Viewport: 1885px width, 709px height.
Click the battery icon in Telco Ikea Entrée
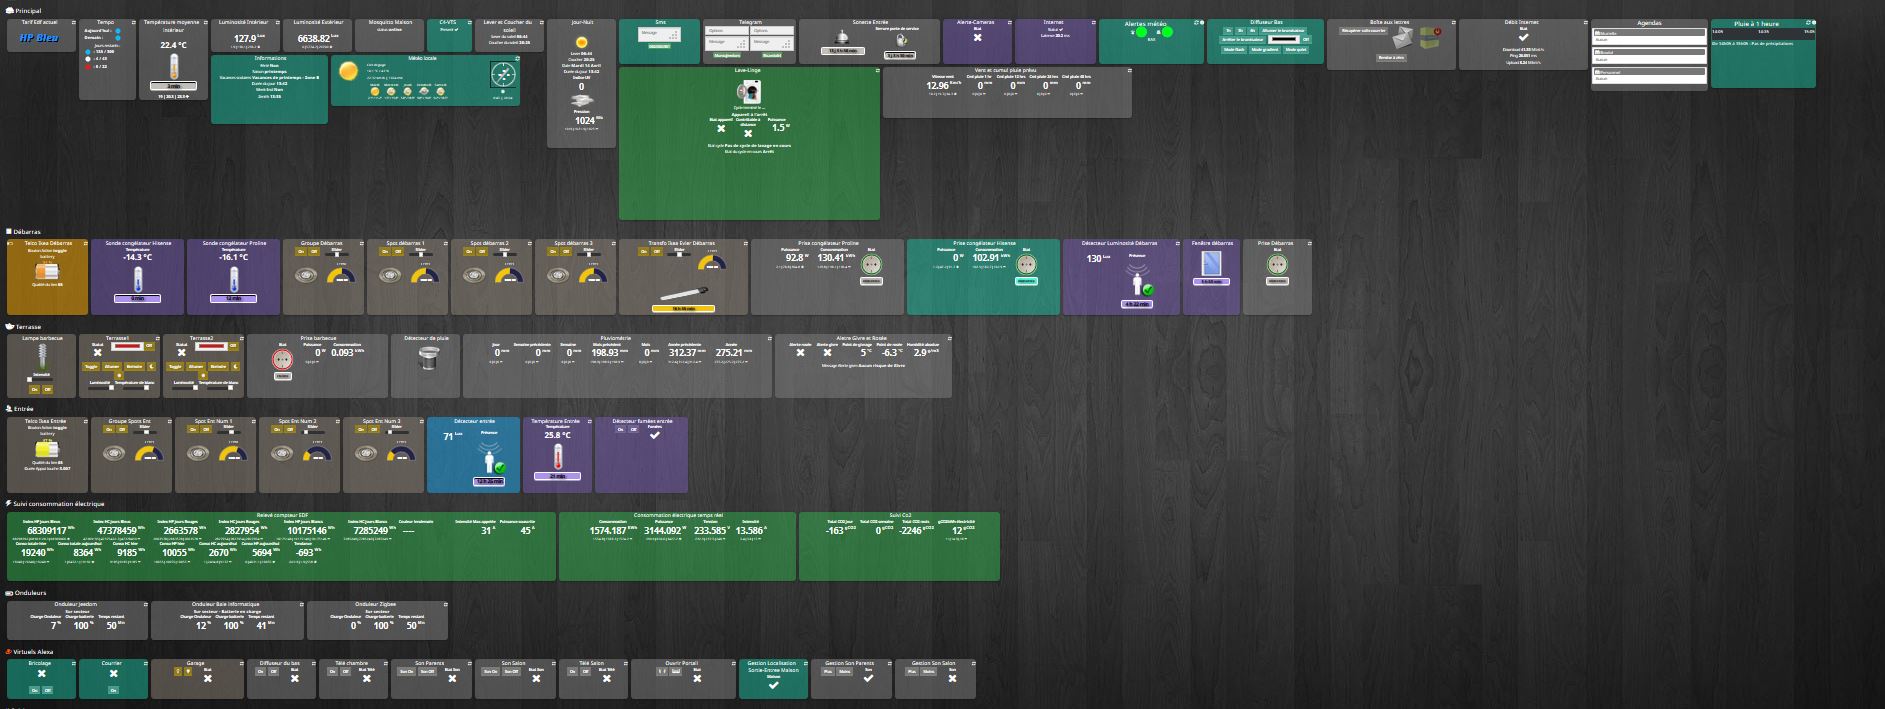point(47,451)
